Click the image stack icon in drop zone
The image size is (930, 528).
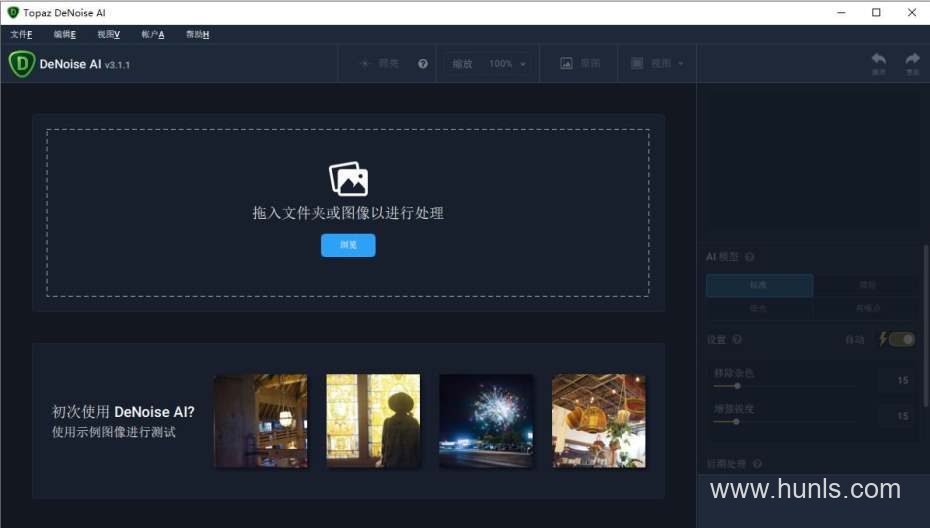(x=349, y=179)
